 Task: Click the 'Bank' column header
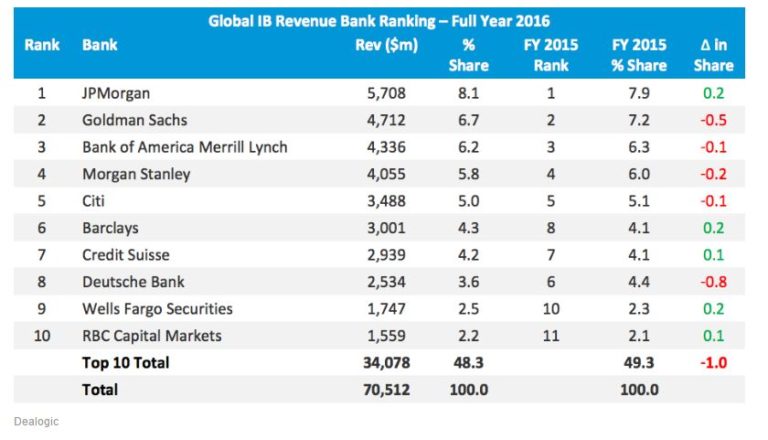[x=100, y=45]
